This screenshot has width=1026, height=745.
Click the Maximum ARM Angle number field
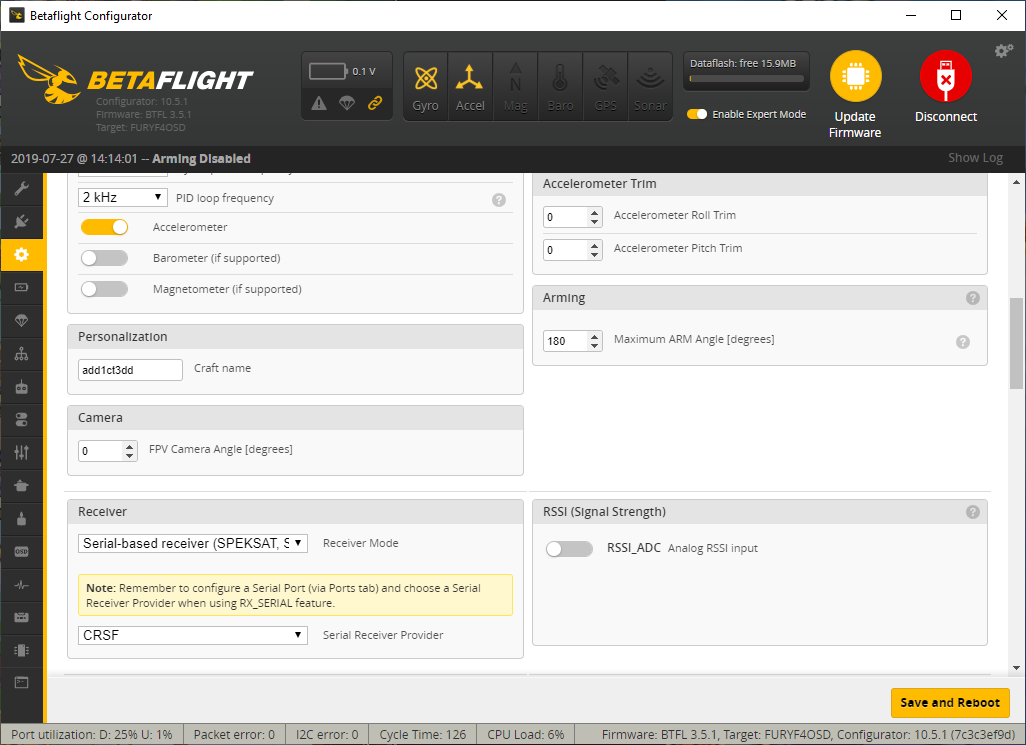coord(573,341)
